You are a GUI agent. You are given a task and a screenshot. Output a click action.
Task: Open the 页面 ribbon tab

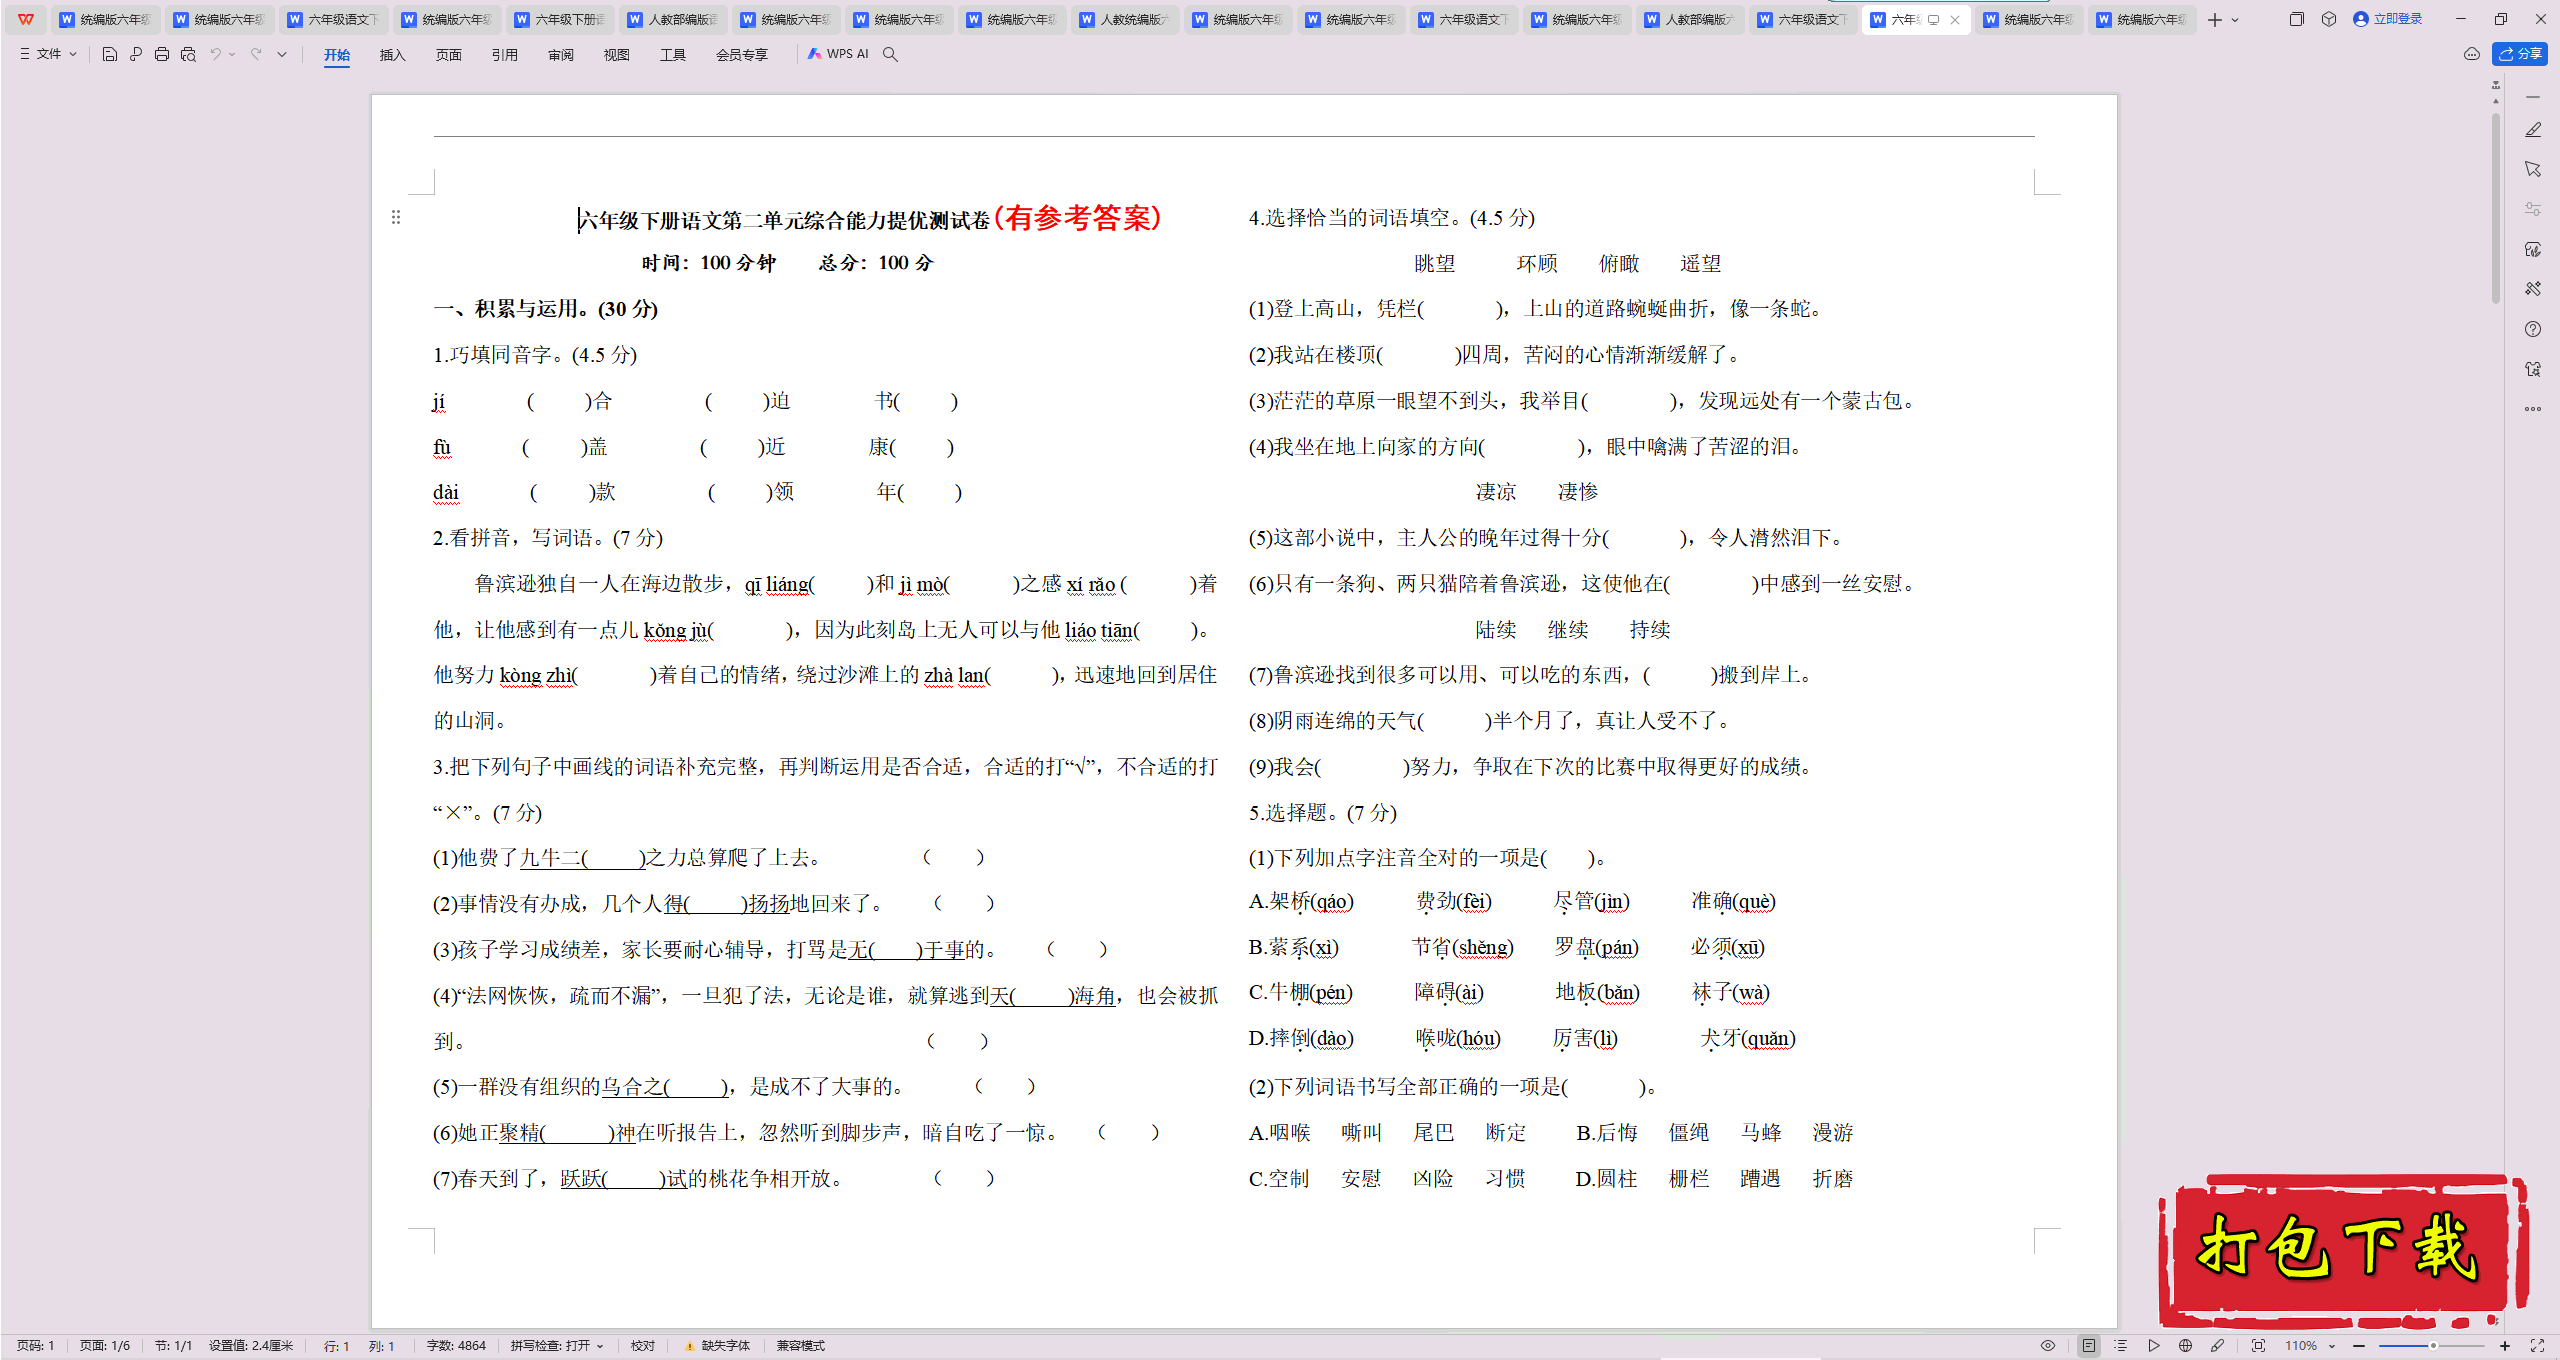pos(449,55)
